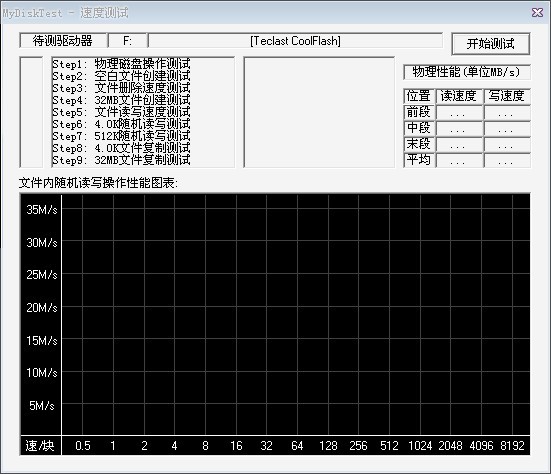Click the 物理性能(单位MB/s) header
Viewport: 551px width, 474px height.
pos(467,72)
